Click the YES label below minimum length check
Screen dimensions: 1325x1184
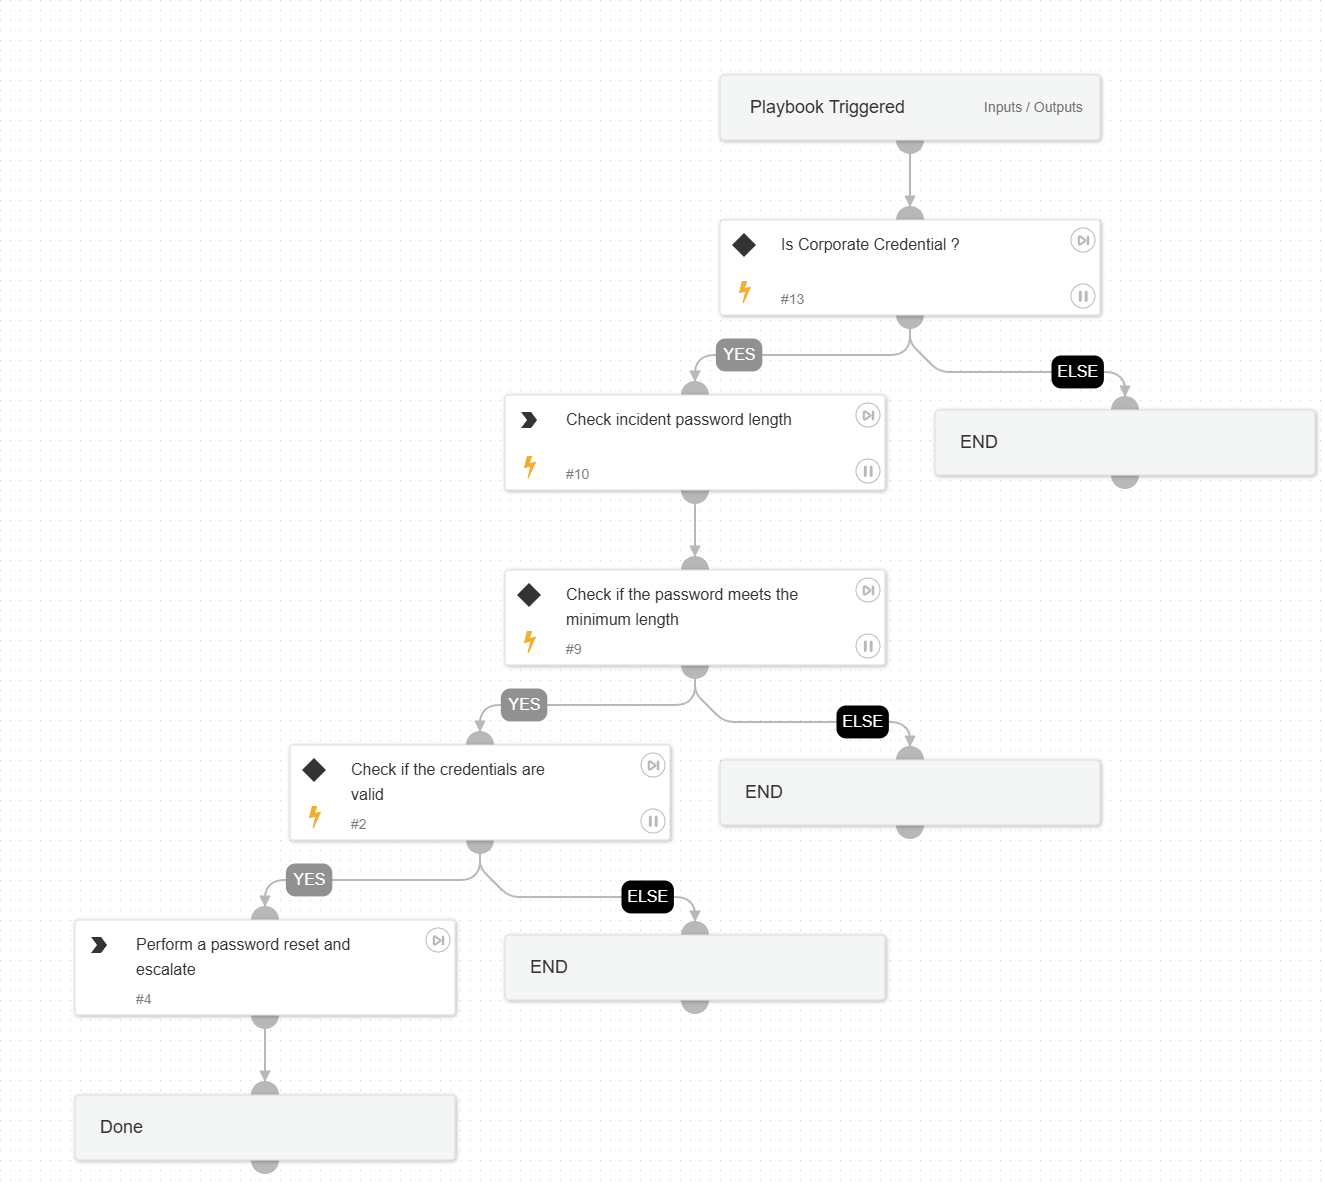coord(524,704)
